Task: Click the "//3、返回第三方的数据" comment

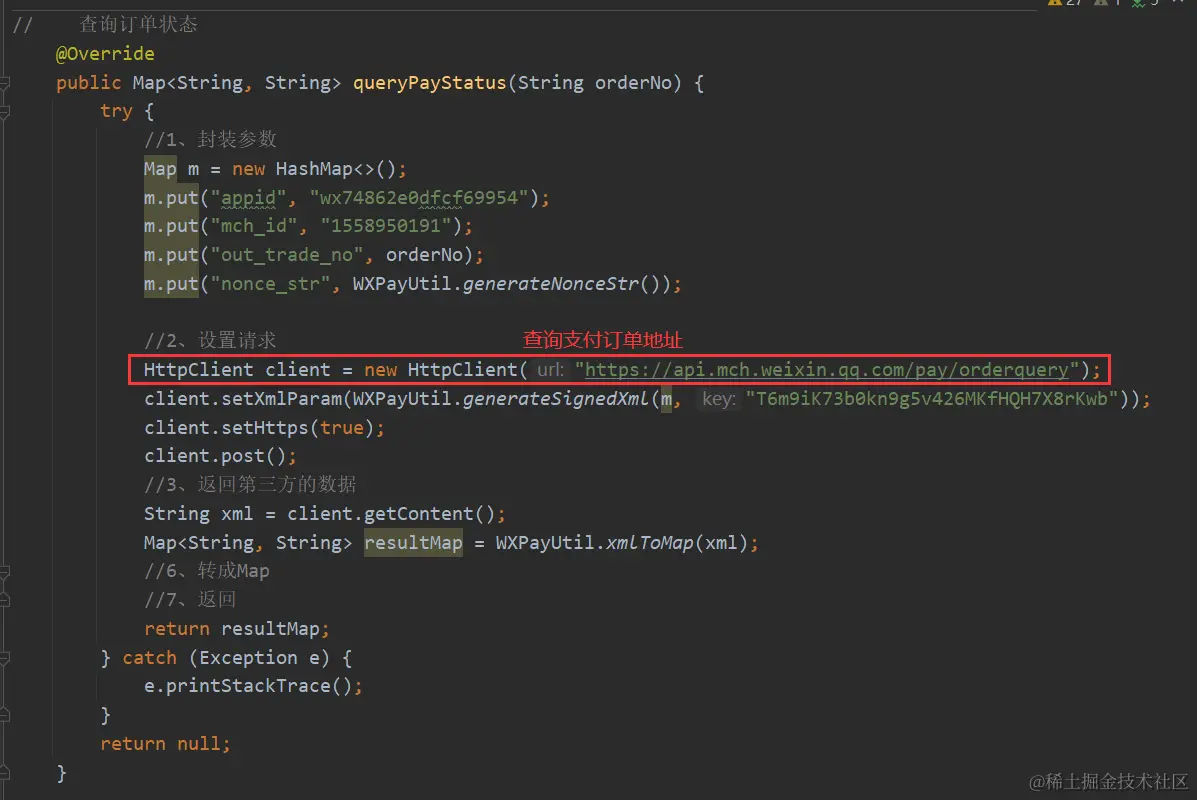Action: click(250, 485)
